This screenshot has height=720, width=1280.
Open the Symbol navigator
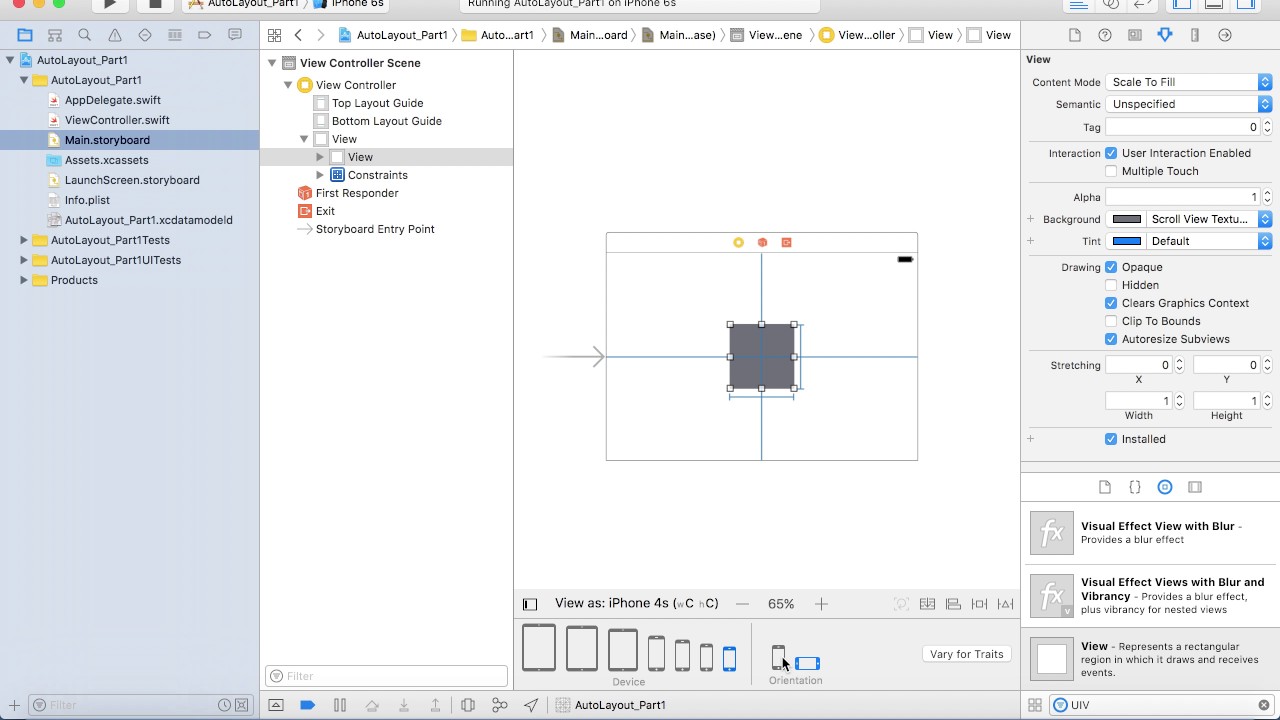point(55,35)
